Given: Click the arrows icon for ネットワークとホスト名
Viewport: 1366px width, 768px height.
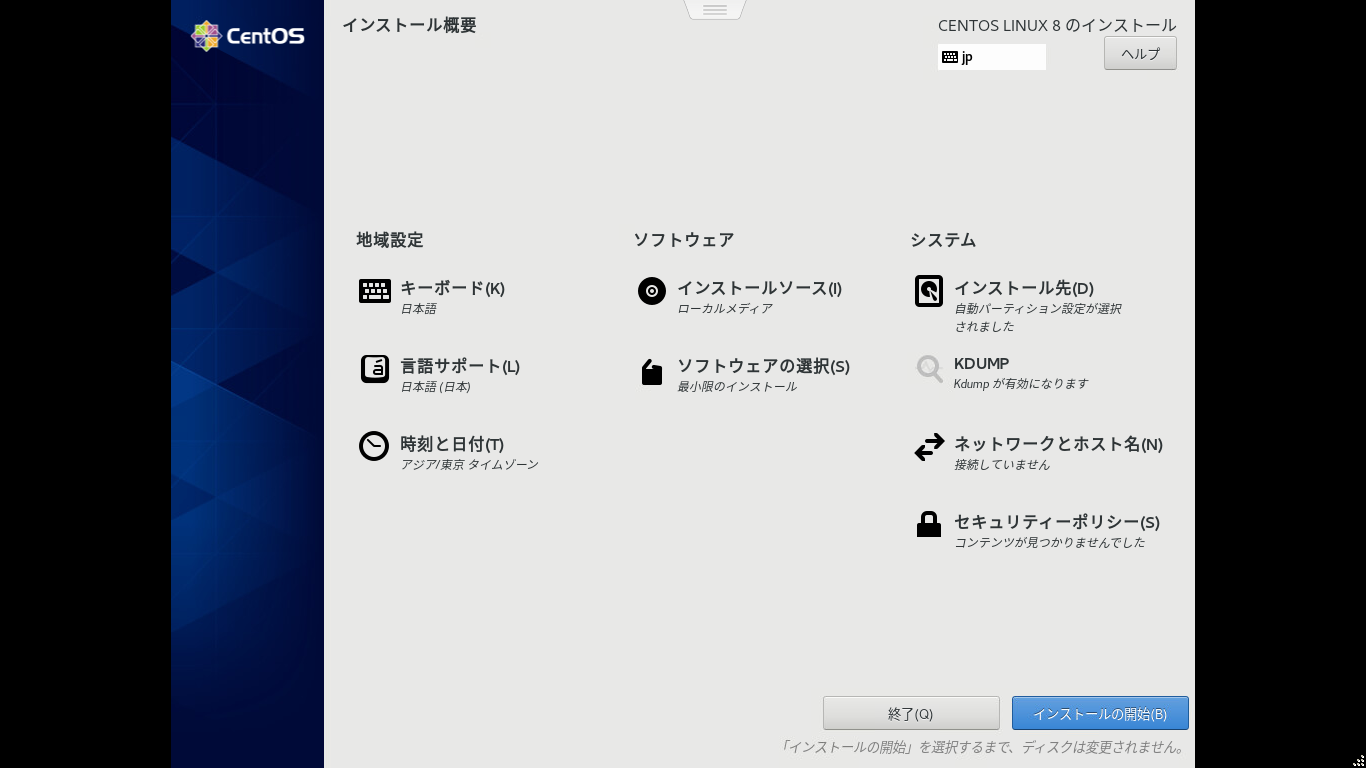Looking at the screenshot, I should tap(929, 447).
